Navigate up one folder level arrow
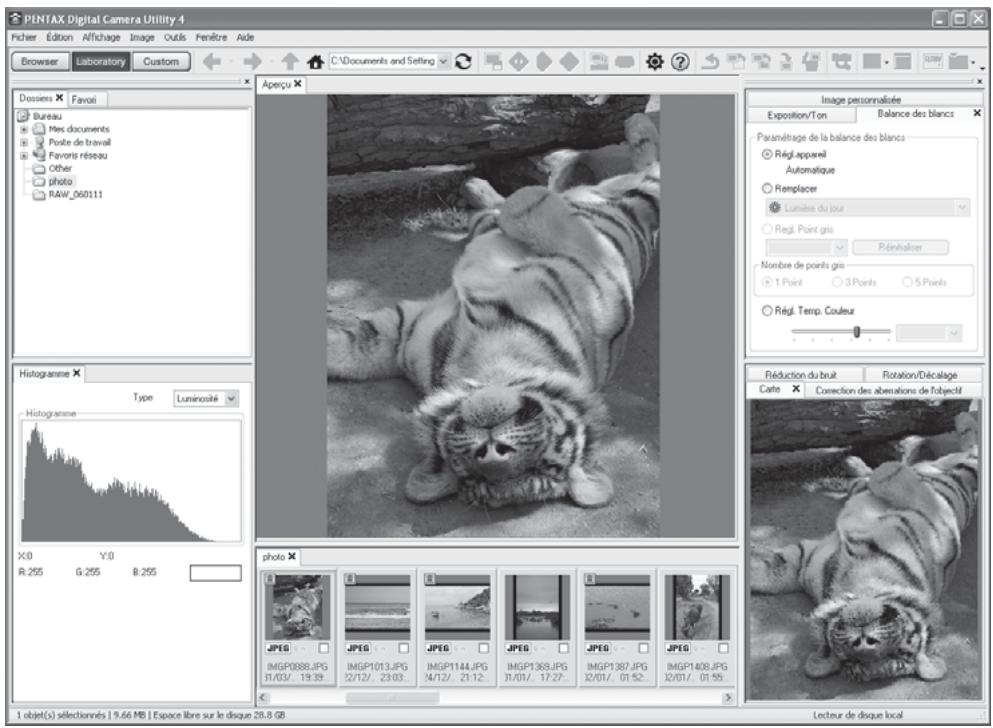This screenshot has height=728, width=993. (289, 61)
